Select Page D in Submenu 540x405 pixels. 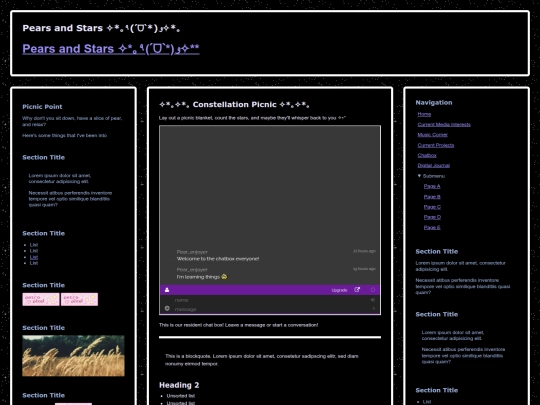coord(432,217)
